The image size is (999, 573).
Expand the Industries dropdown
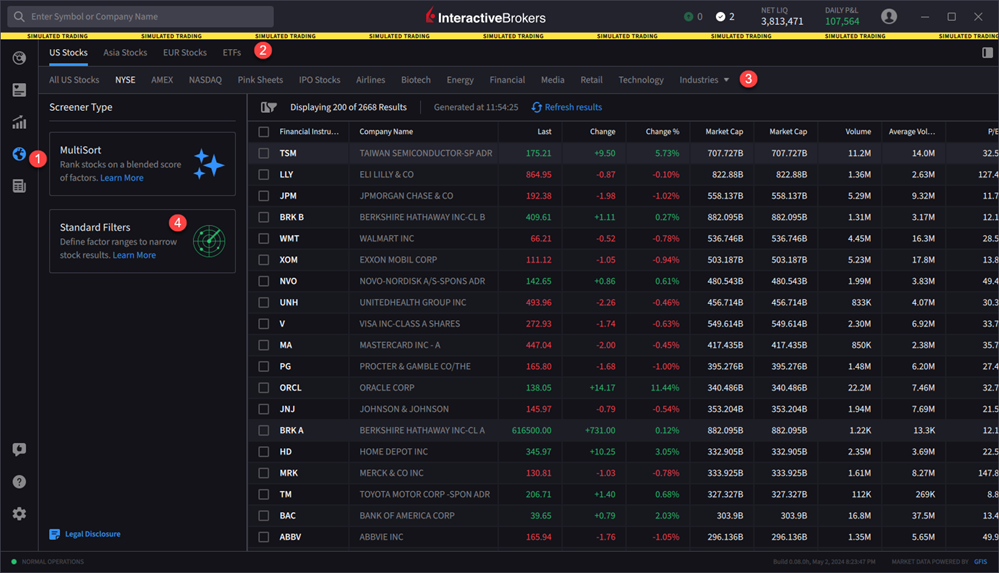[704, 80]
